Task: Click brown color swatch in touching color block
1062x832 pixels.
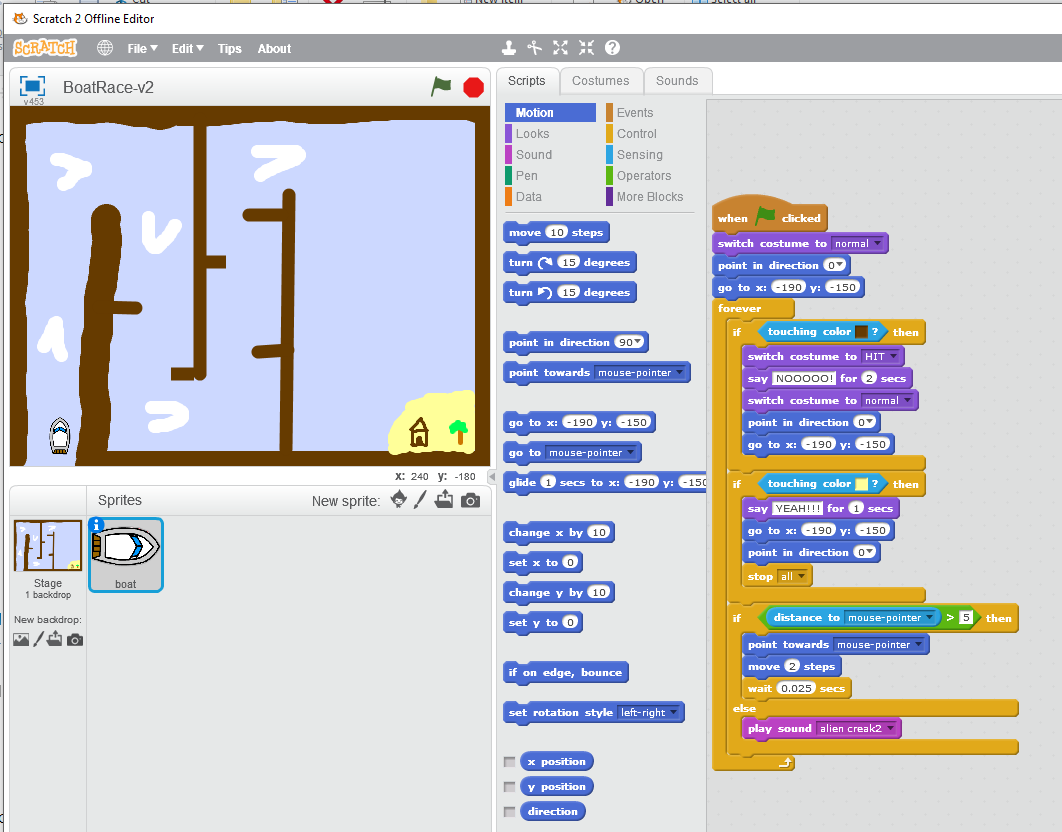Action: click(861, 332)
